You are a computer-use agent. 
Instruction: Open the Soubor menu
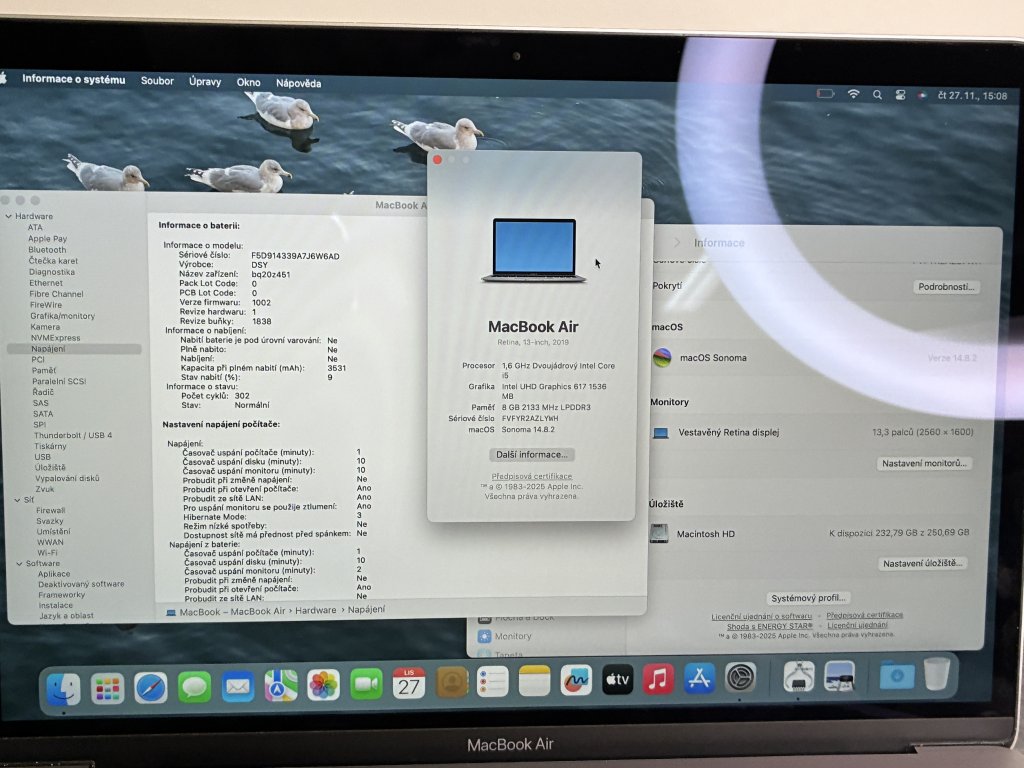(x=157, y=81)
